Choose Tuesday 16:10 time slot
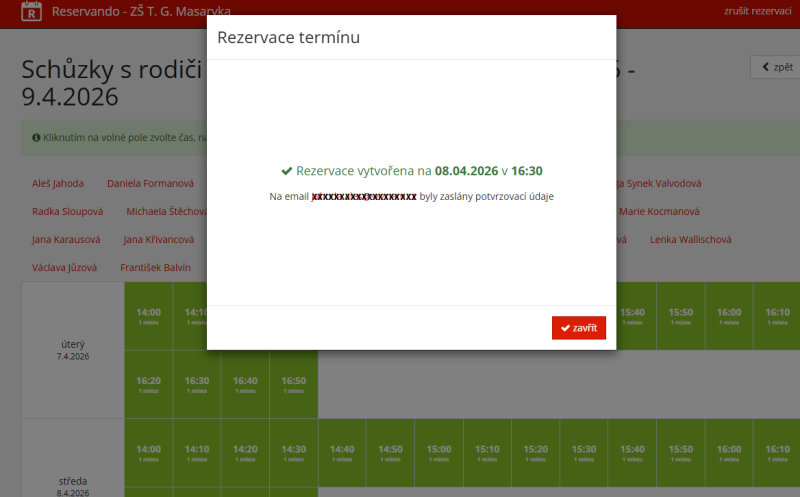The image size is (800, 497). pos(777,316)
